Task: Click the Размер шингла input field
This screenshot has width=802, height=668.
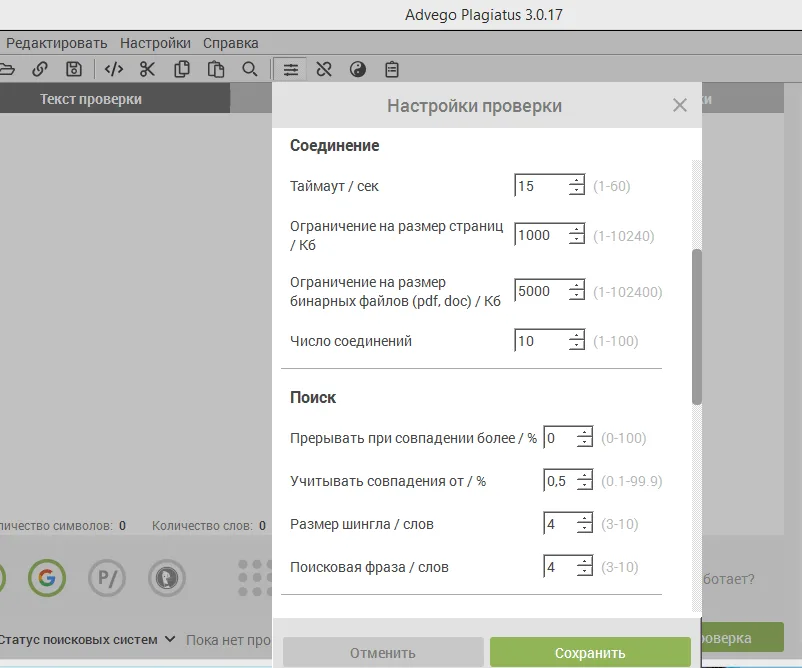Action: (x=559, y=524)
